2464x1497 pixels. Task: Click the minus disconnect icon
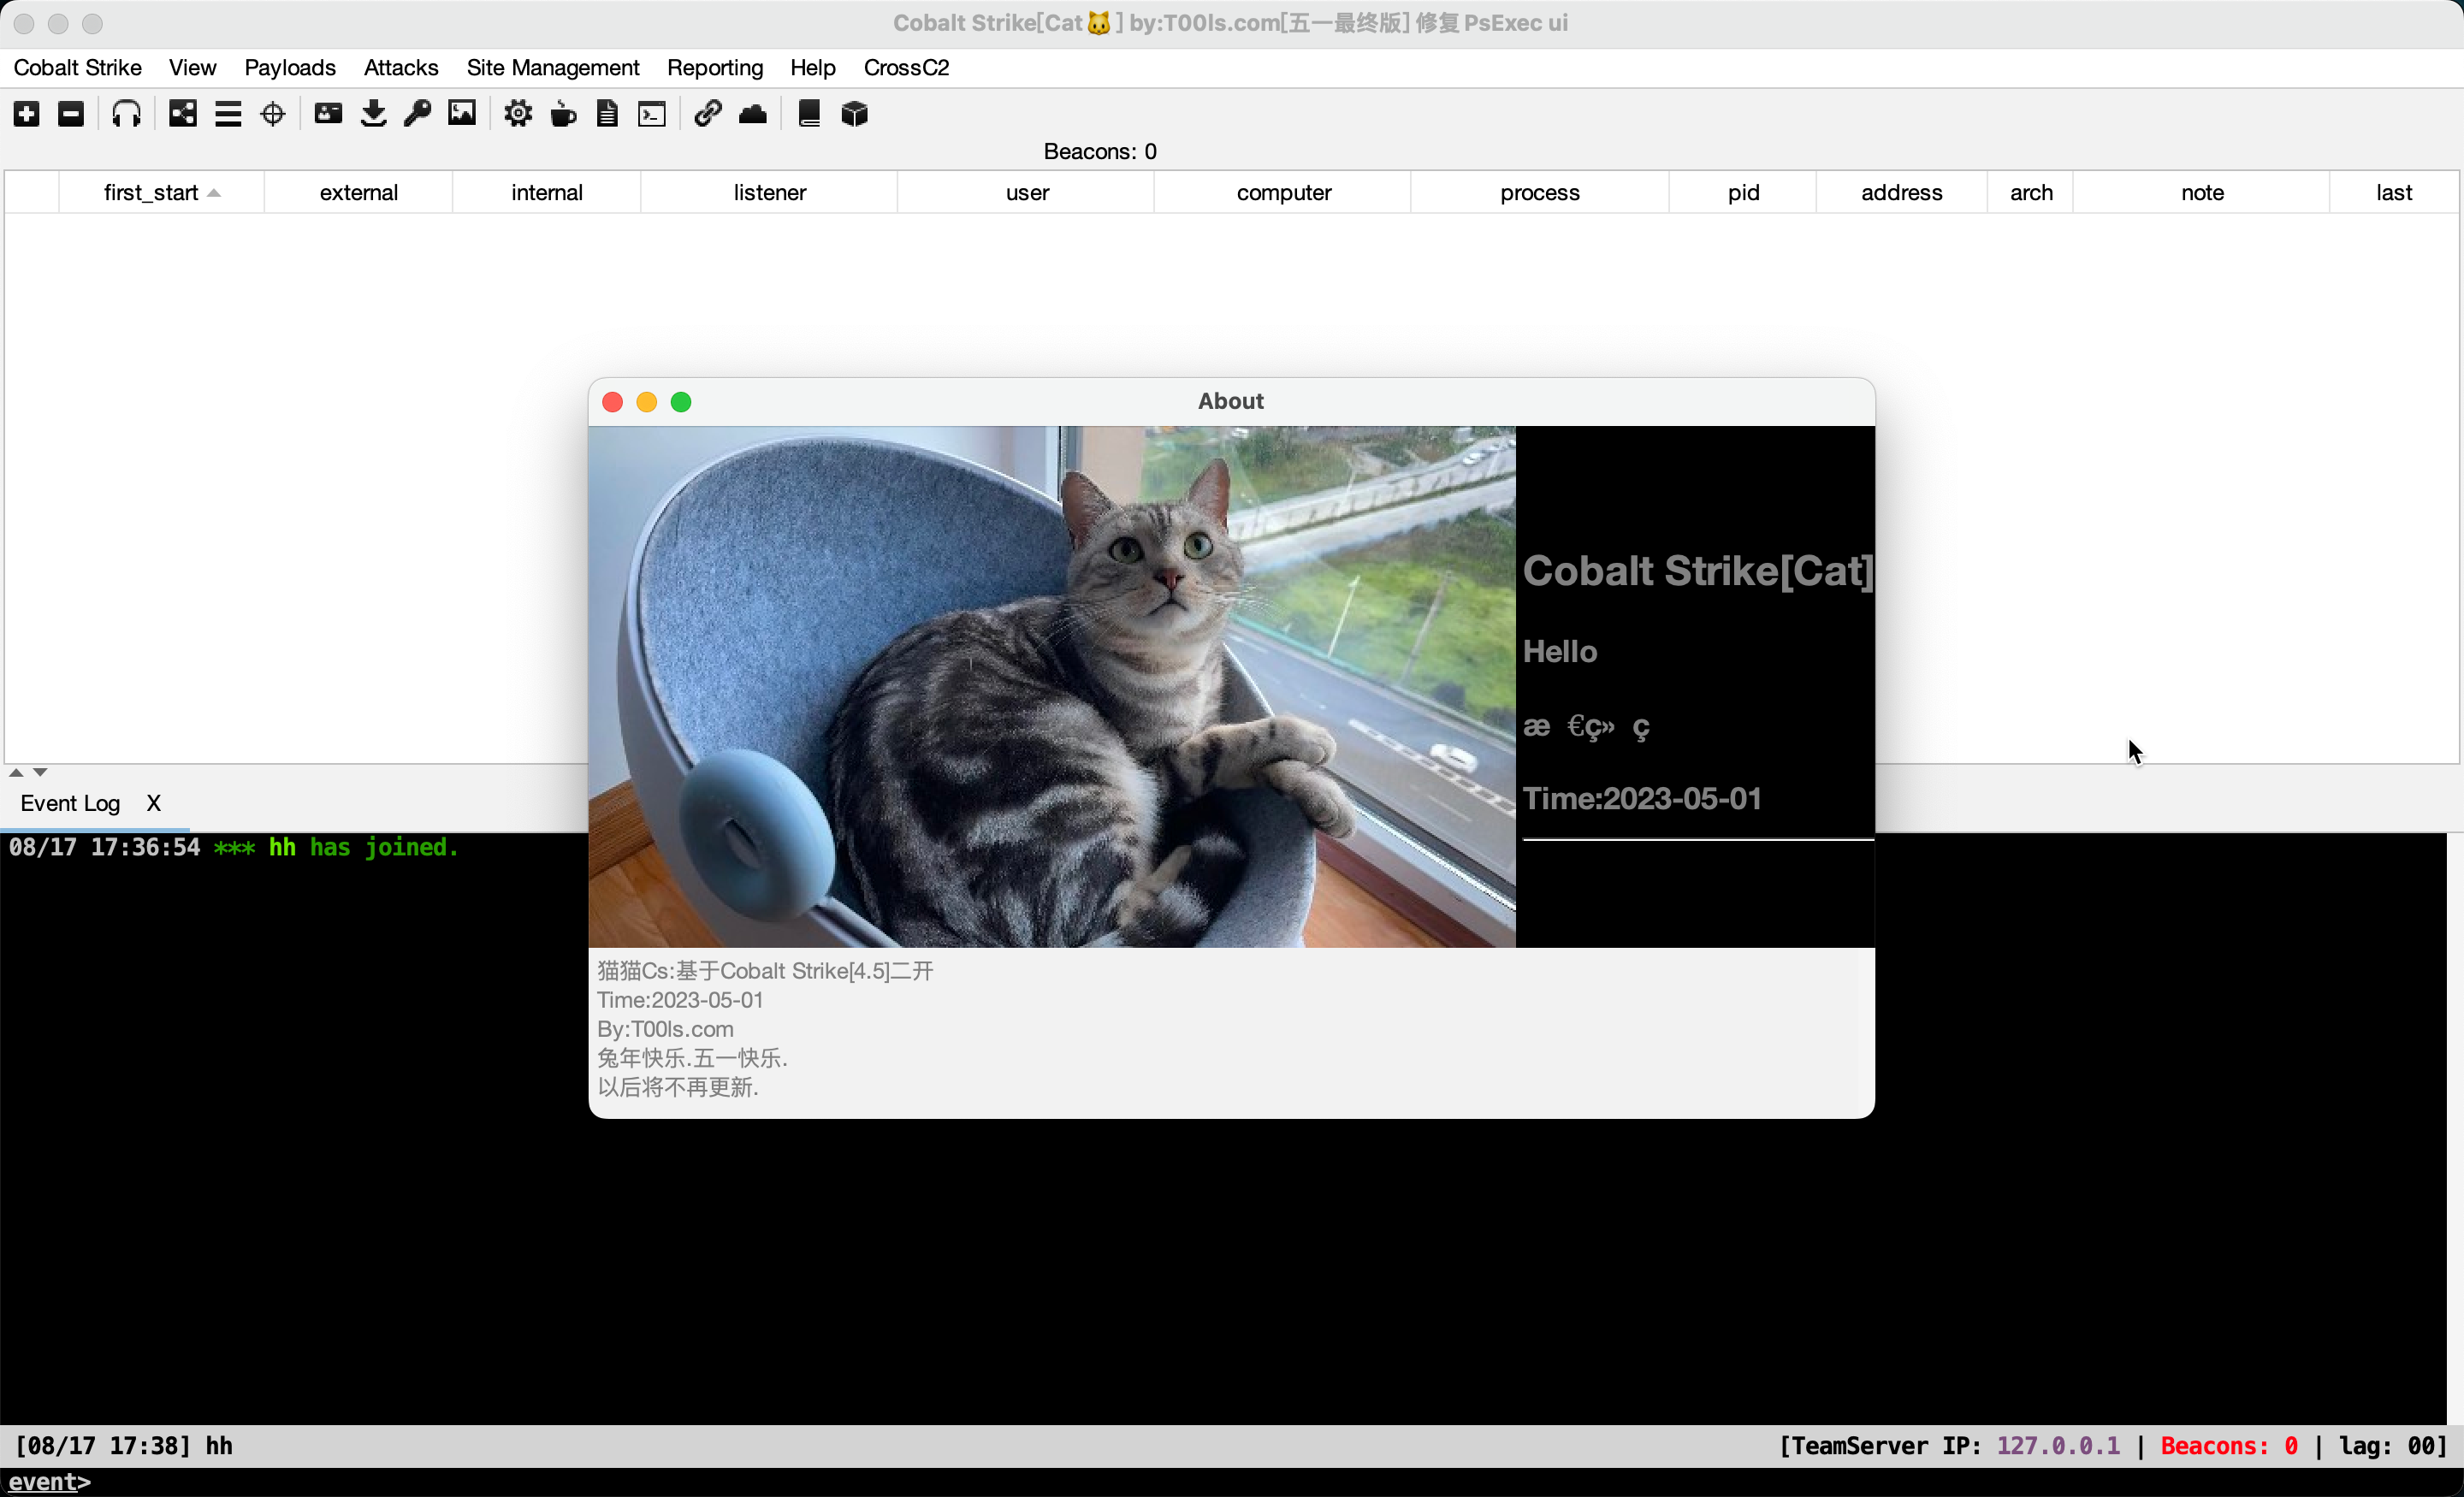[71, 114]
